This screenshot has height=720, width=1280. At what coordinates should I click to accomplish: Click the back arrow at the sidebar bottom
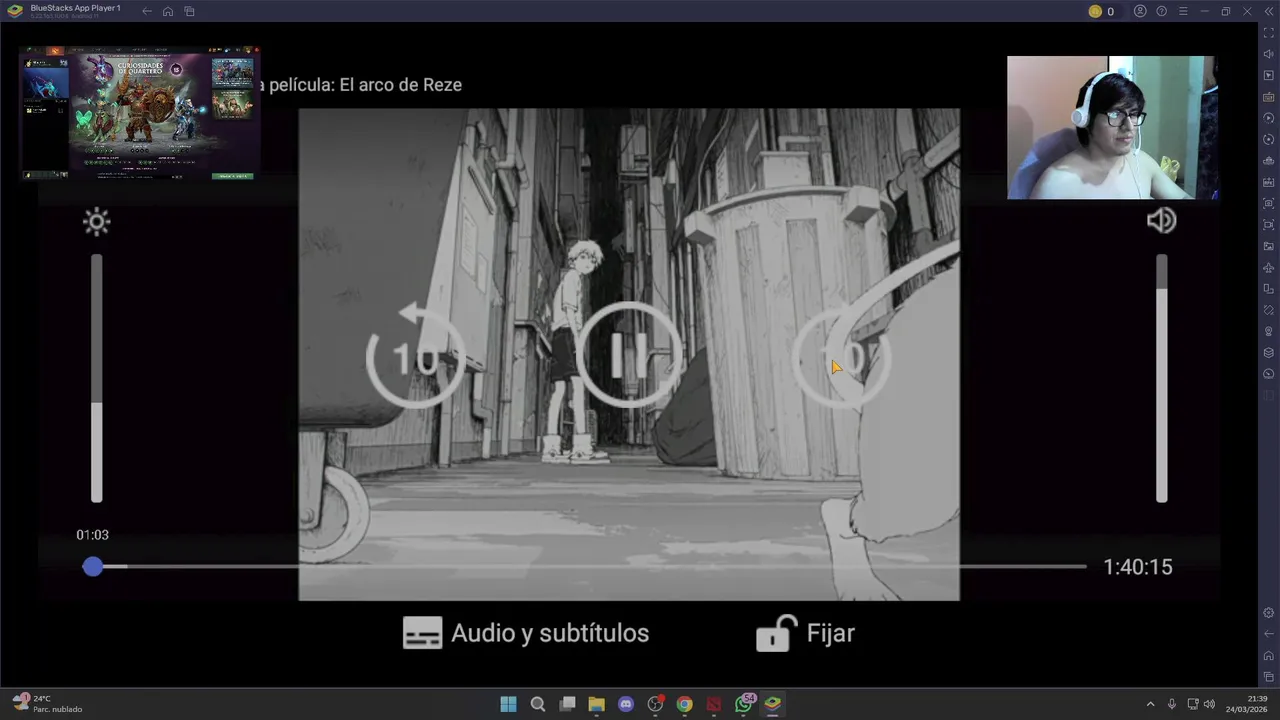tap(1269, 634)
